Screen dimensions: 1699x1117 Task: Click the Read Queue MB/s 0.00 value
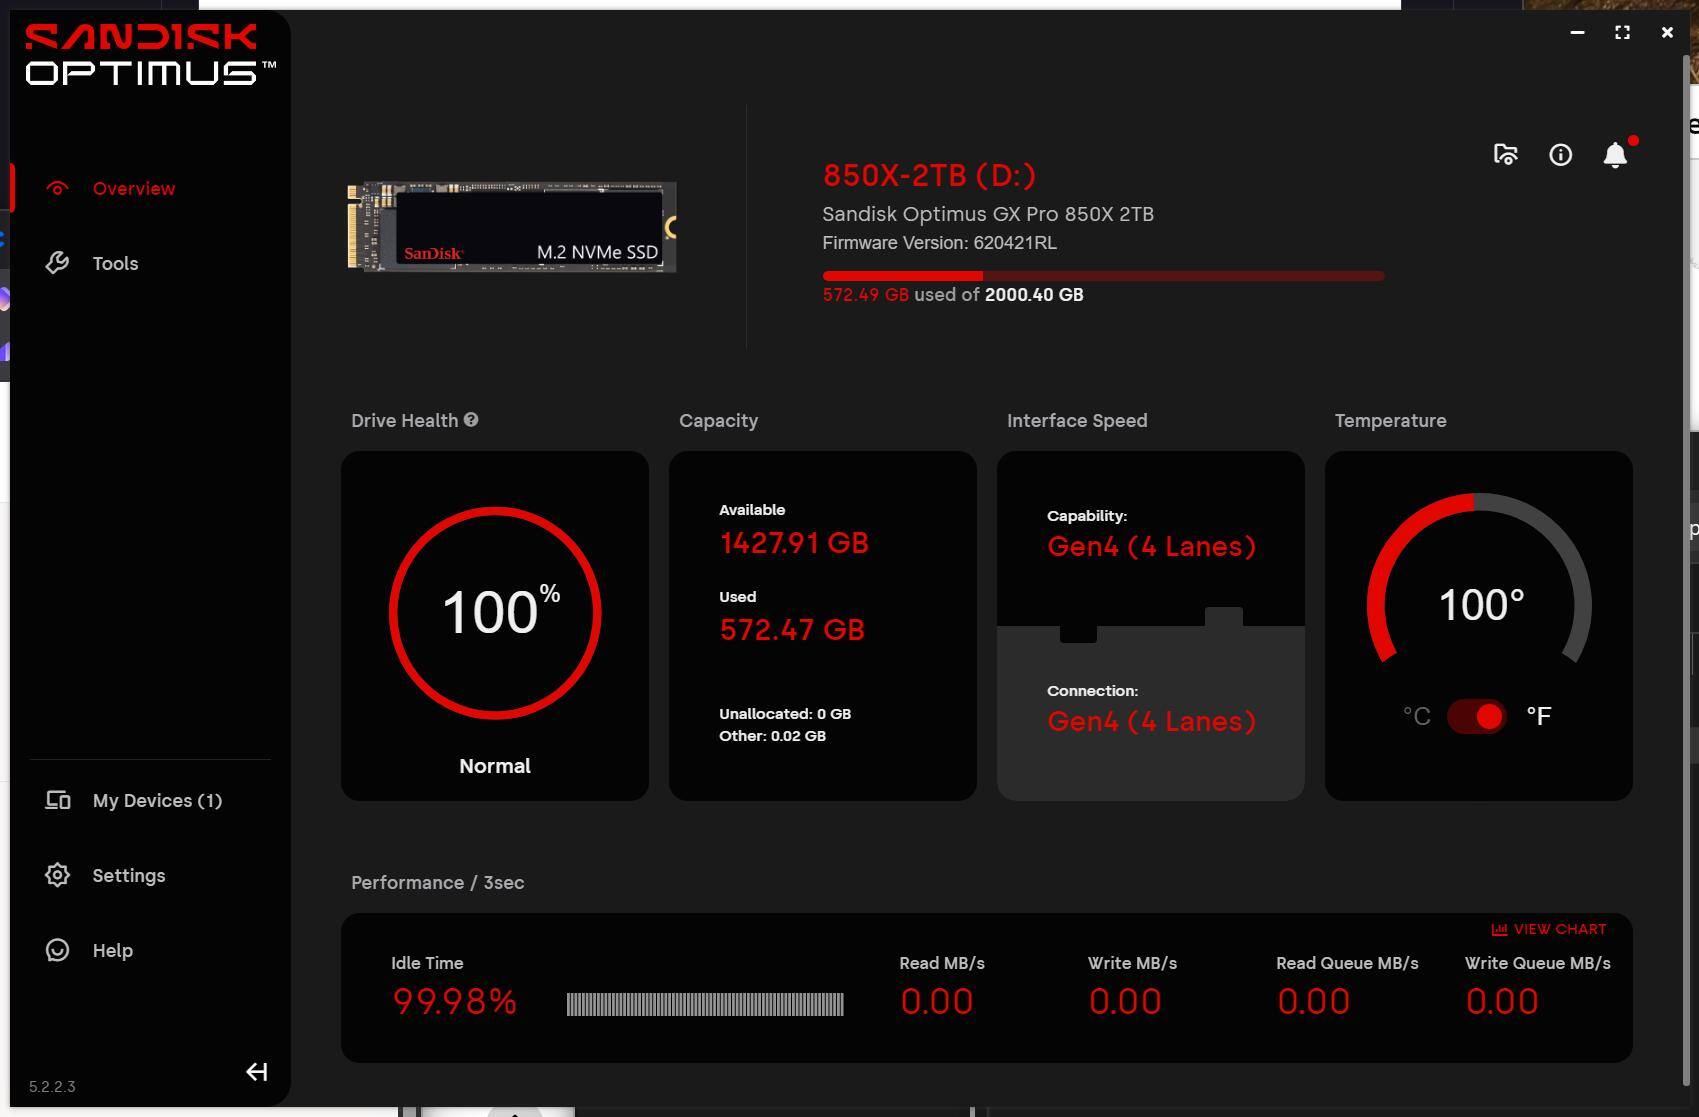point(1313,1001)
